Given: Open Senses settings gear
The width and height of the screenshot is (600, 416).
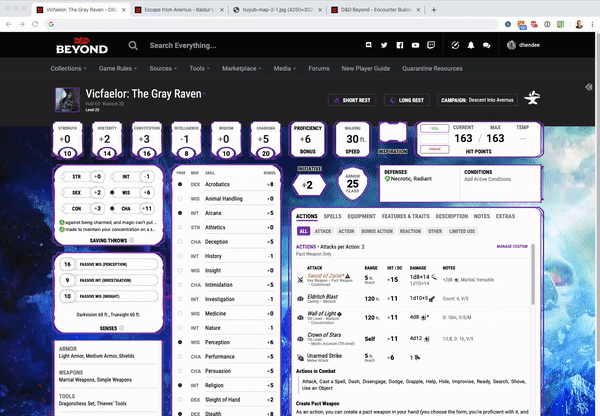Looking at the screenshot, I should click(122, 328).
